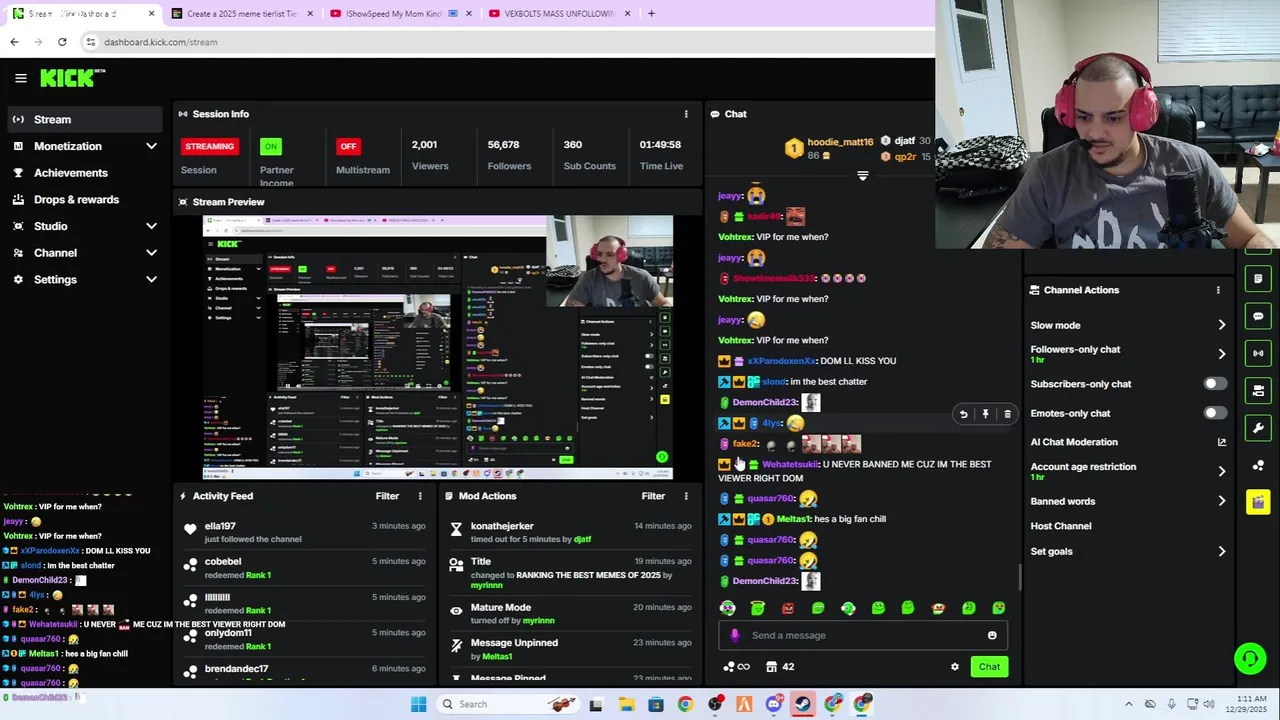Viewport: 1280px width, 720px height.
Task: Click the Stream Preview thumbnail
Action: [438, 348]
